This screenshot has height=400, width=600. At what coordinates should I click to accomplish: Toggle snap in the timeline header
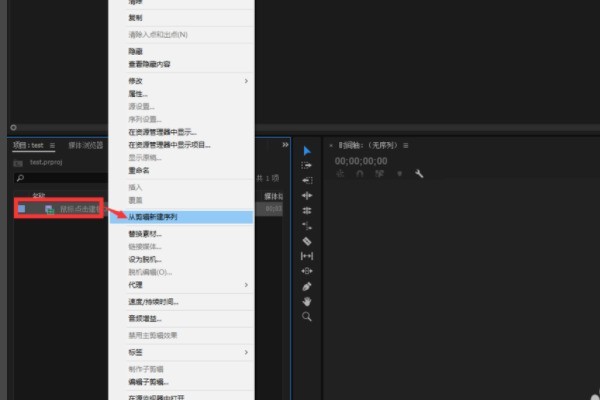coord(360,173)
